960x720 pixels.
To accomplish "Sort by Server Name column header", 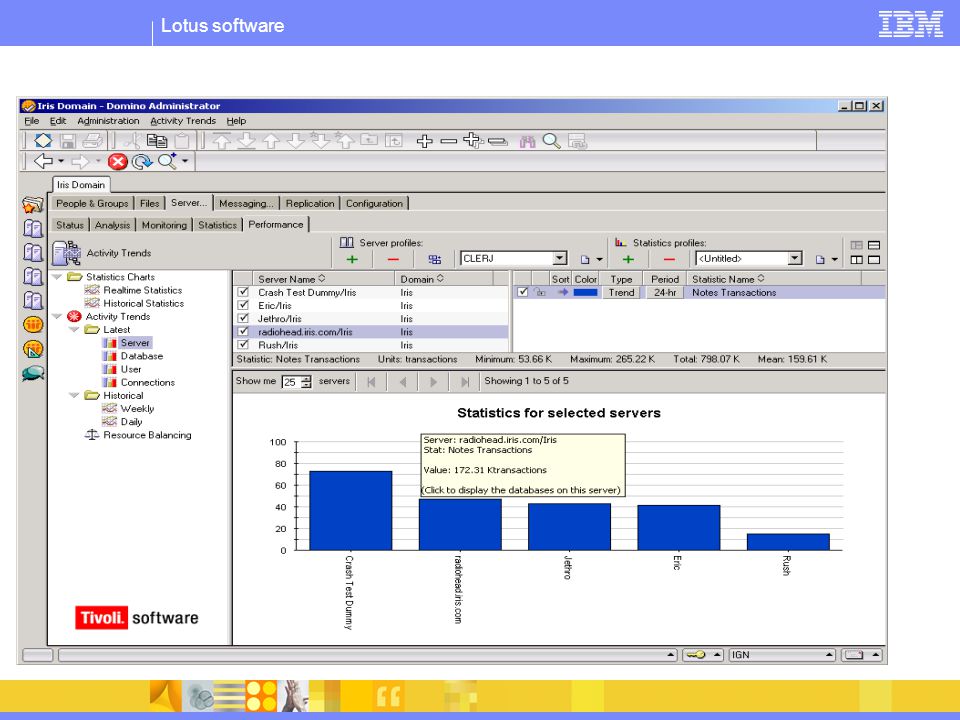I will [x=322, y=279].
